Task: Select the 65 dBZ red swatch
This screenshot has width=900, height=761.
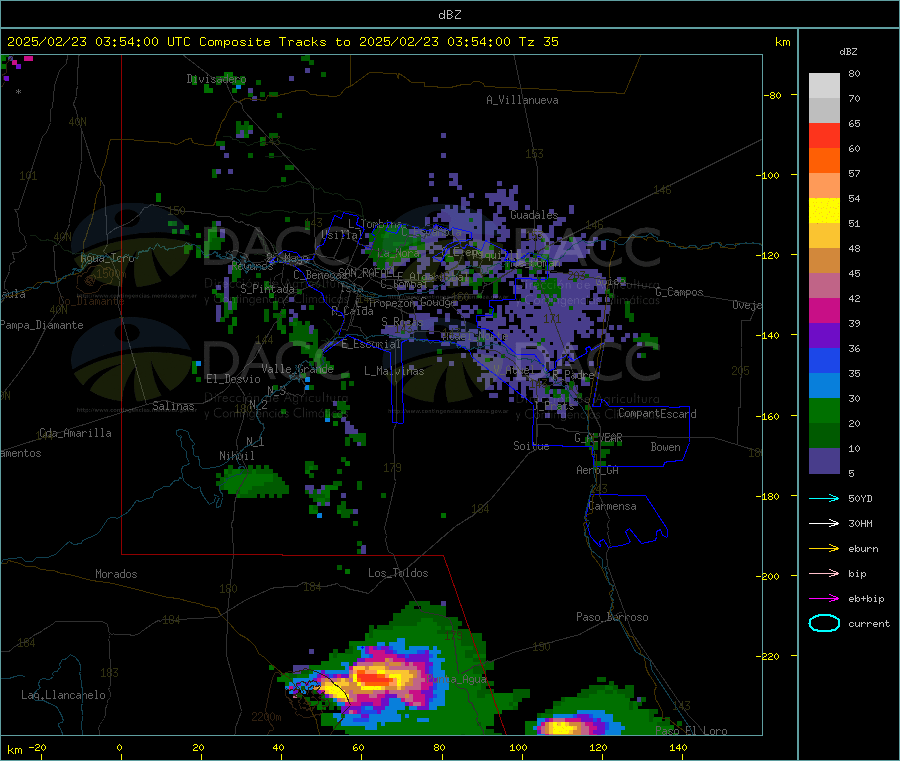Action: click(824, 135)
